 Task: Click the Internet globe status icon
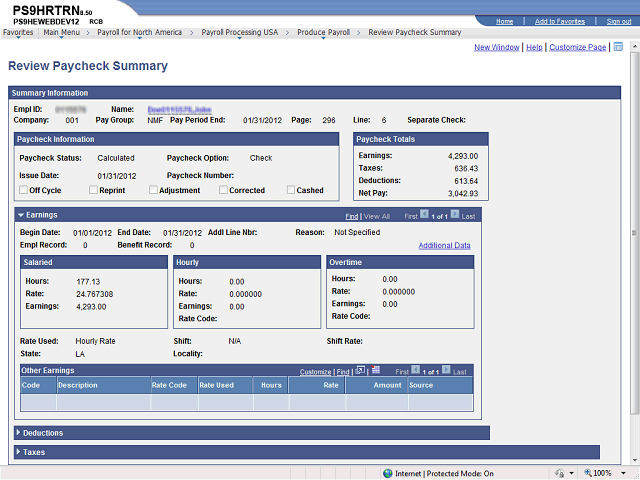click(388, 473)
